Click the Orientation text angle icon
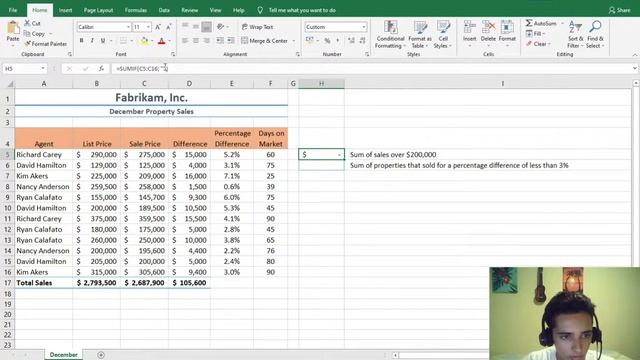The height and width of the screenshot is (360, 640). [221, 27]
